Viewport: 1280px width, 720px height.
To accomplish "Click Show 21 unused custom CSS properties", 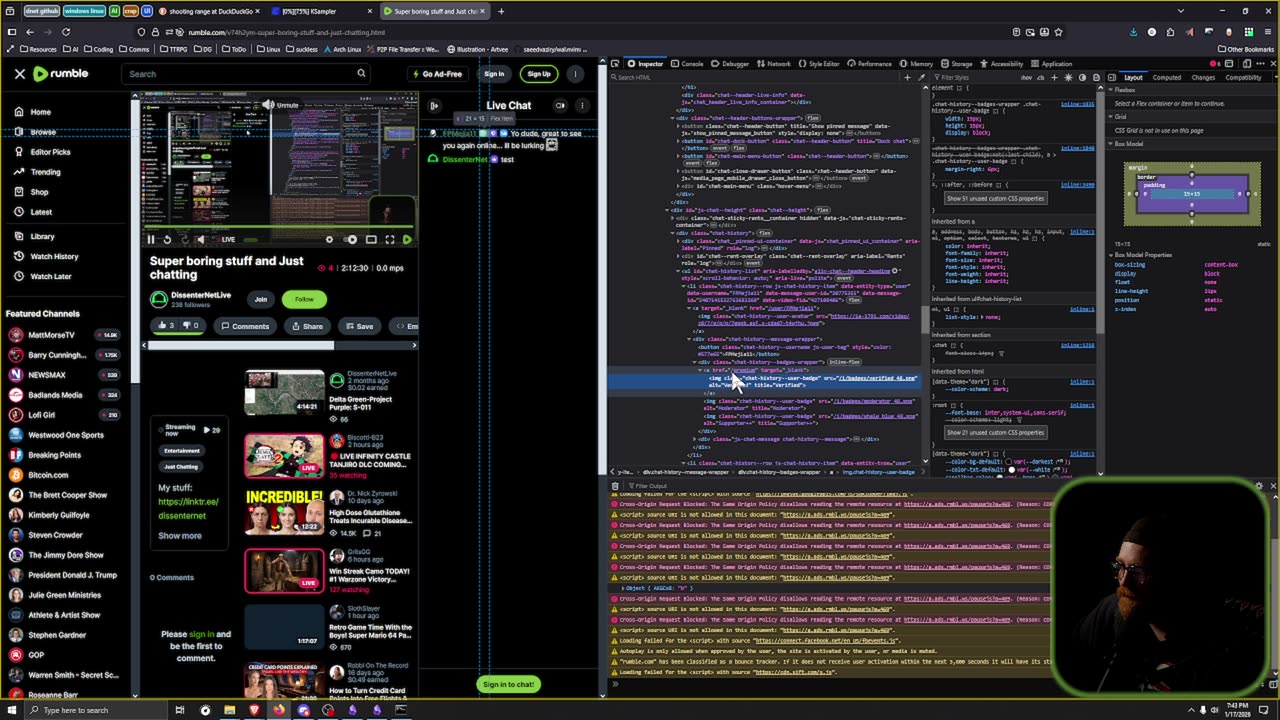I will coord(995,432).
